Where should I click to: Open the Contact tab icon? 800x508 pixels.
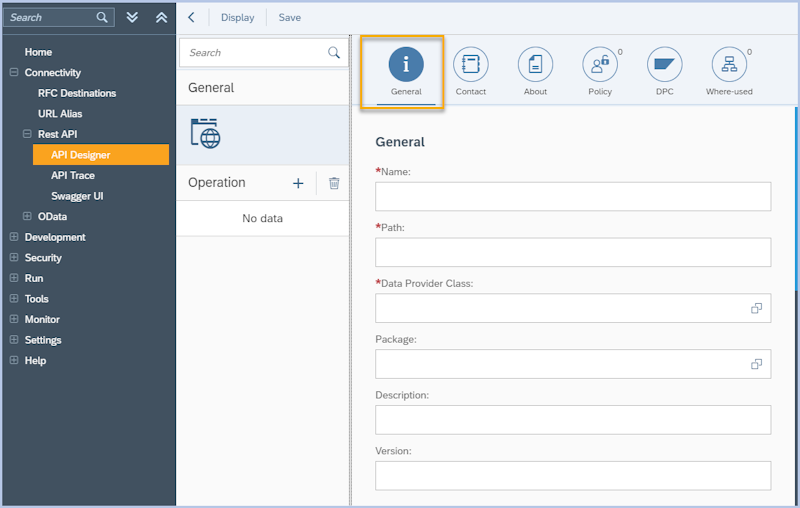(x=470, y=66)
